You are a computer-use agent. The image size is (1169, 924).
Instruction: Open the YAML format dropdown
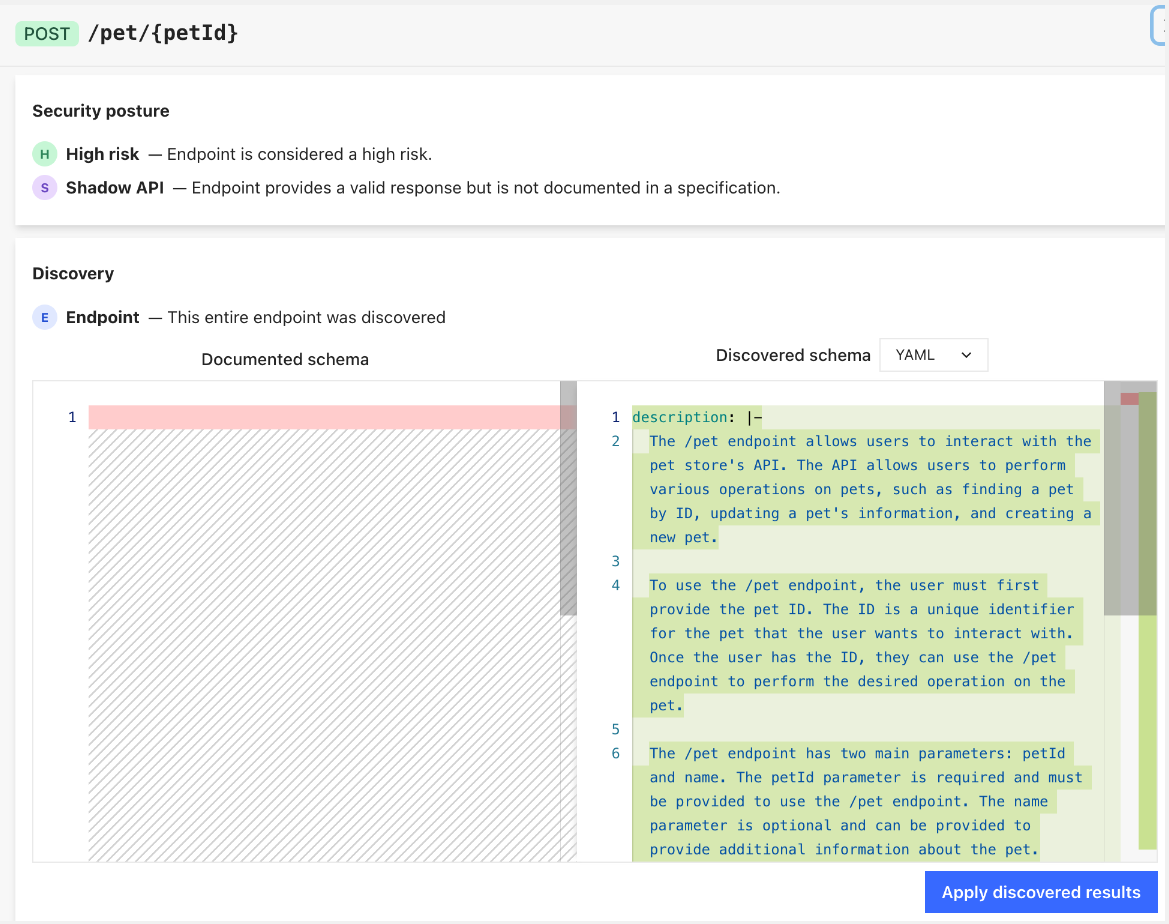[x=933, y=355]
